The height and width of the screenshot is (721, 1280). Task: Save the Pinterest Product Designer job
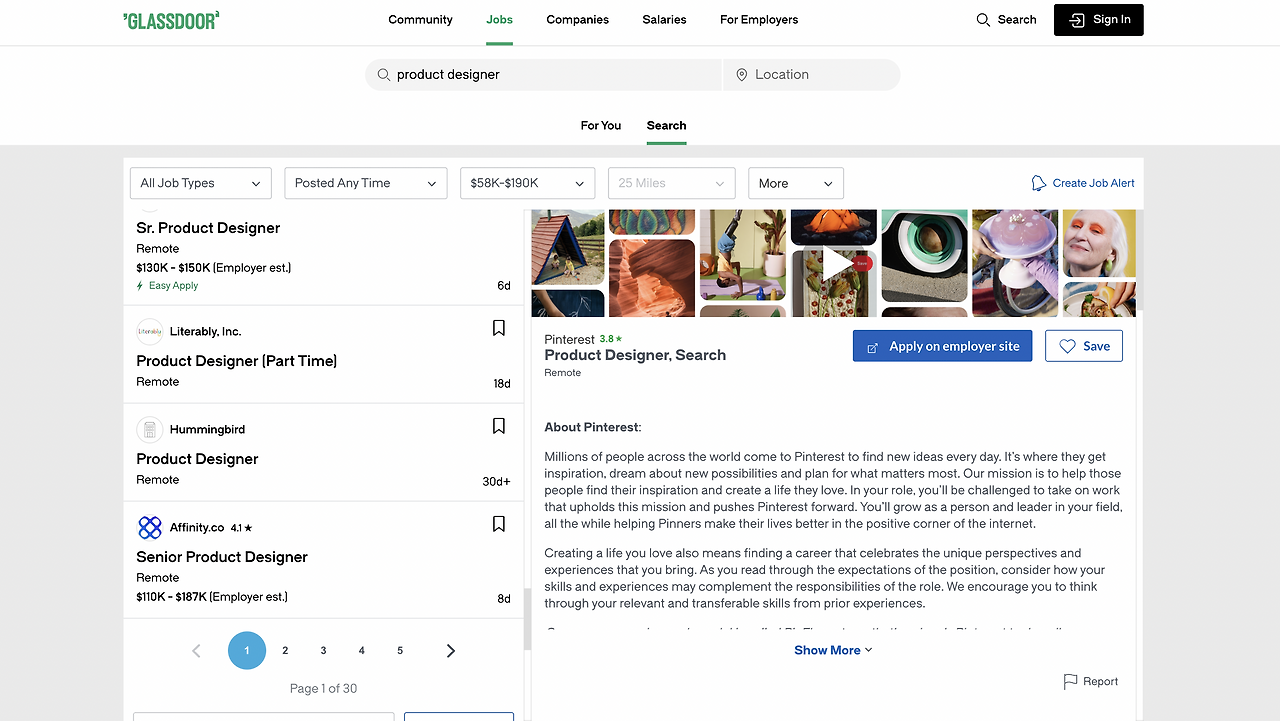(x=1084, y=346)
